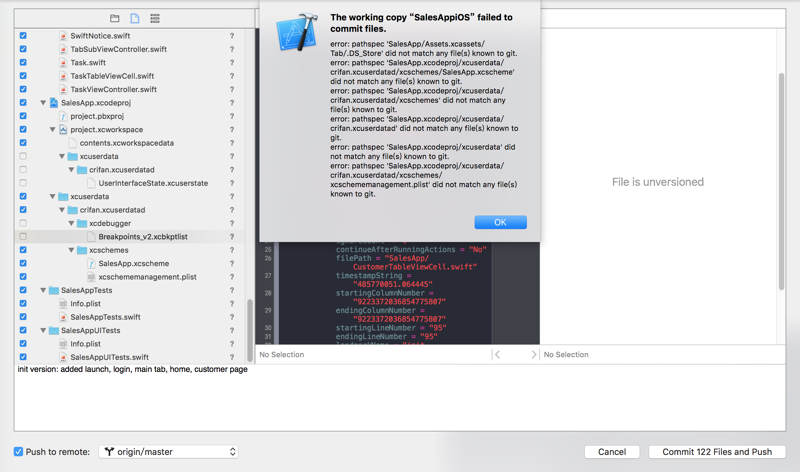Click into the commit message text area
Image resolution: width=800 pixels, height=472 pixels.
tap(400, 398)
